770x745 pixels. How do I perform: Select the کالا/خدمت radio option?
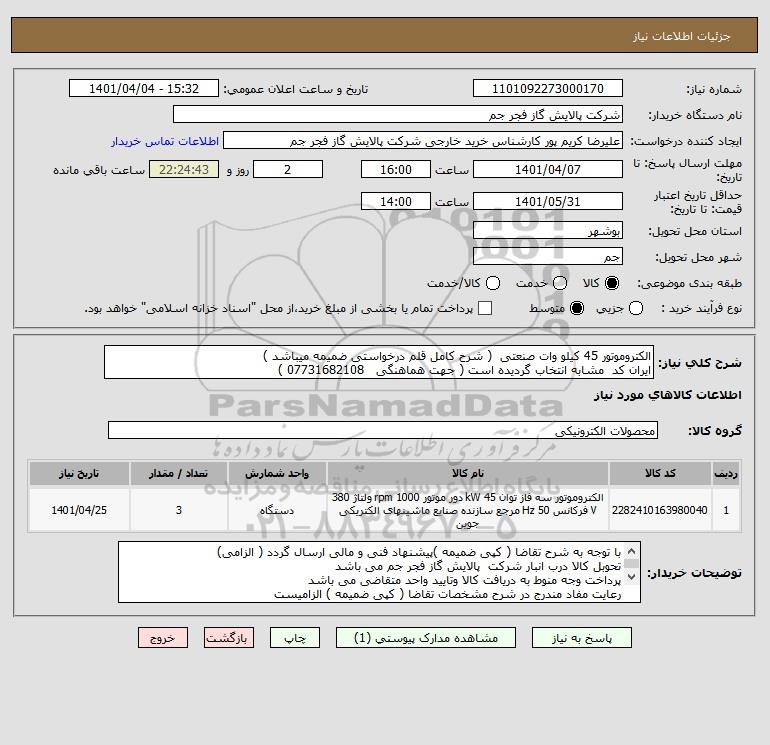pos(493,283)
